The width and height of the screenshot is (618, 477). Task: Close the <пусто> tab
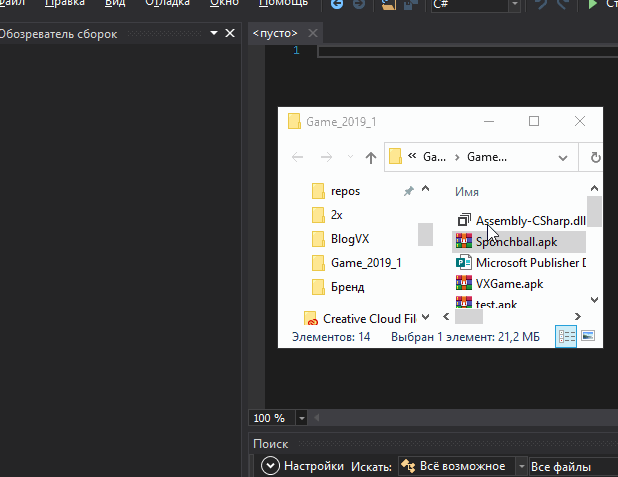(x=313, y=33)
